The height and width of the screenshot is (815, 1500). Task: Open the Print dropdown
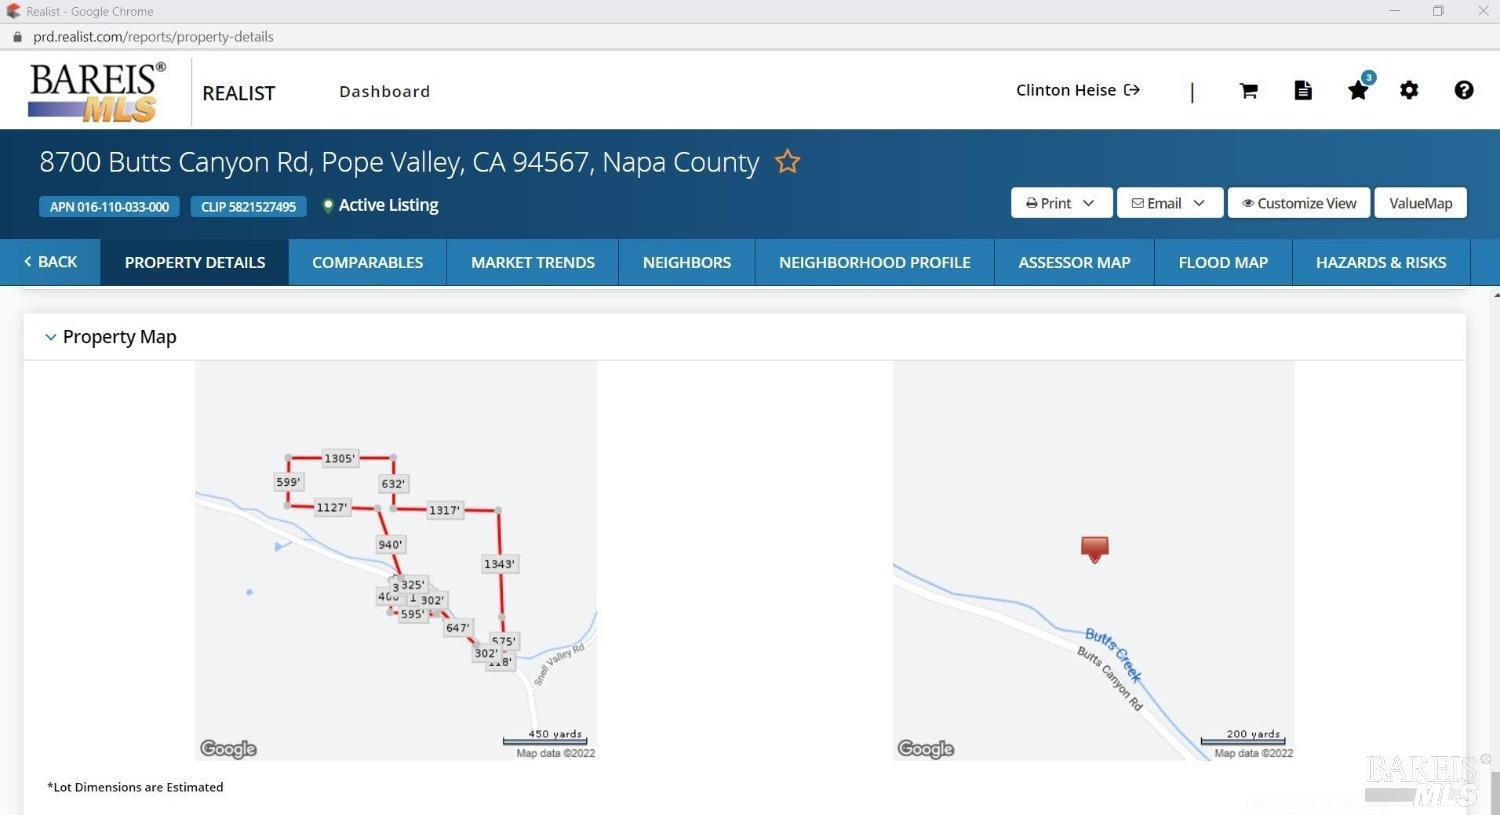pyautogui.click(x=1060, y=203)
